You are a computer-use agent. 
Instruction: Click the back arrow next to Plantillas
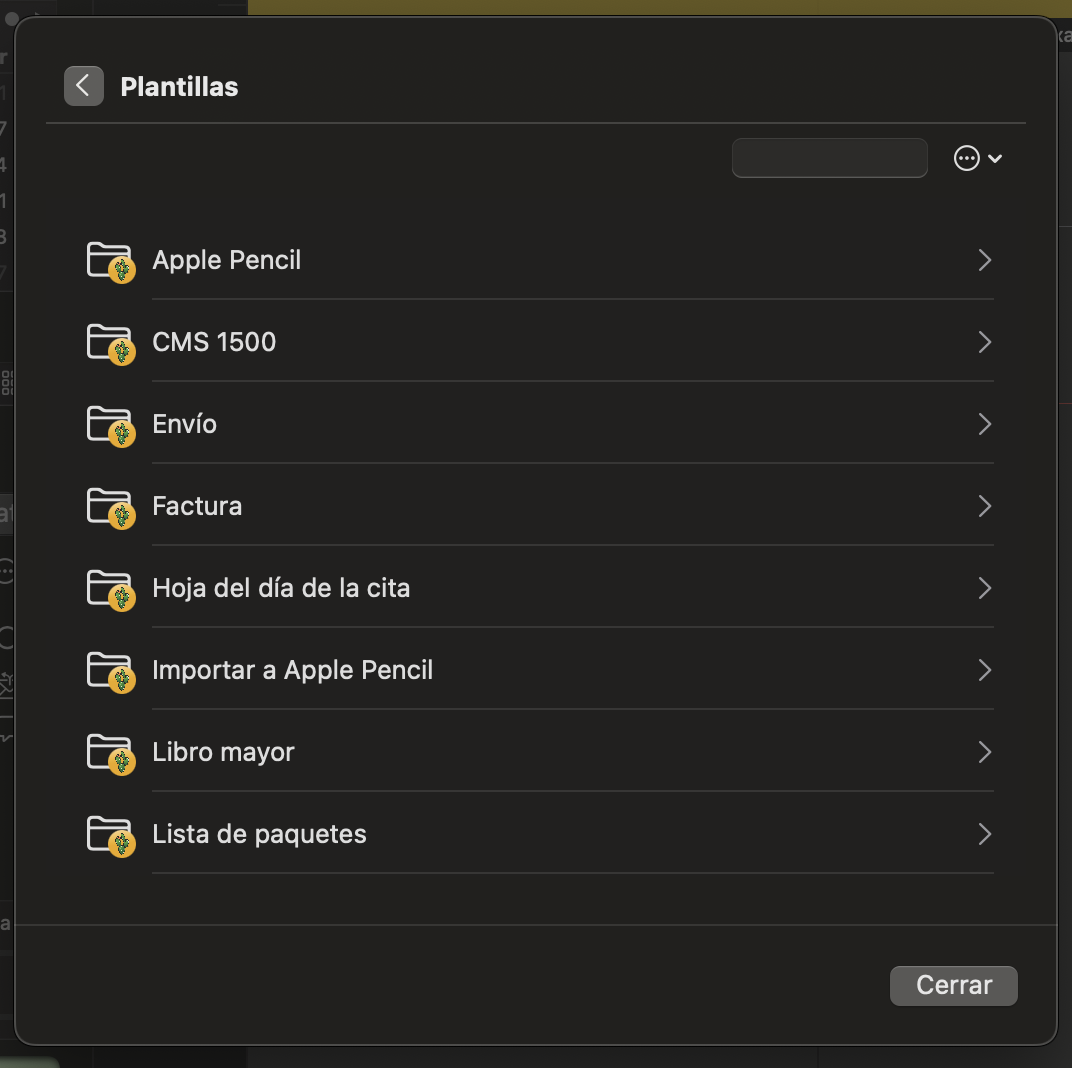[83, 86]
